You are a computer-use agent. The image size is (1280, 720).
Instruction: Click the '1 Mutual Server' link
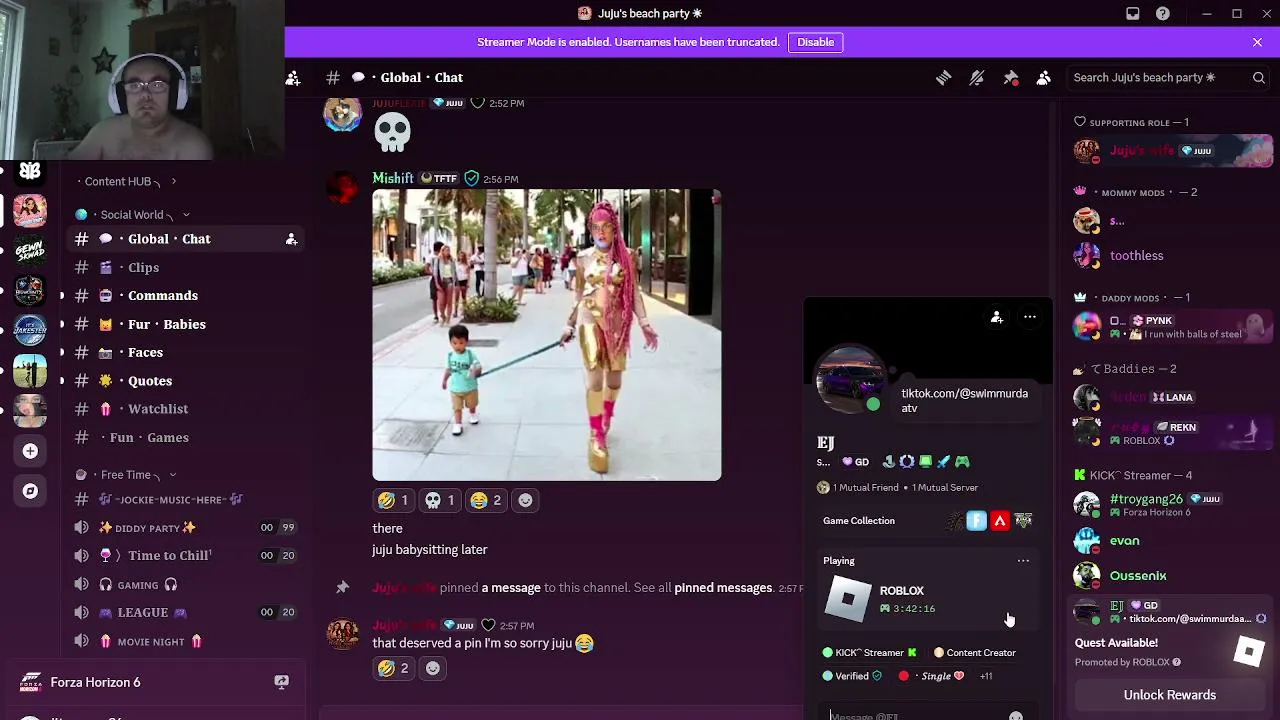point(946,488)
